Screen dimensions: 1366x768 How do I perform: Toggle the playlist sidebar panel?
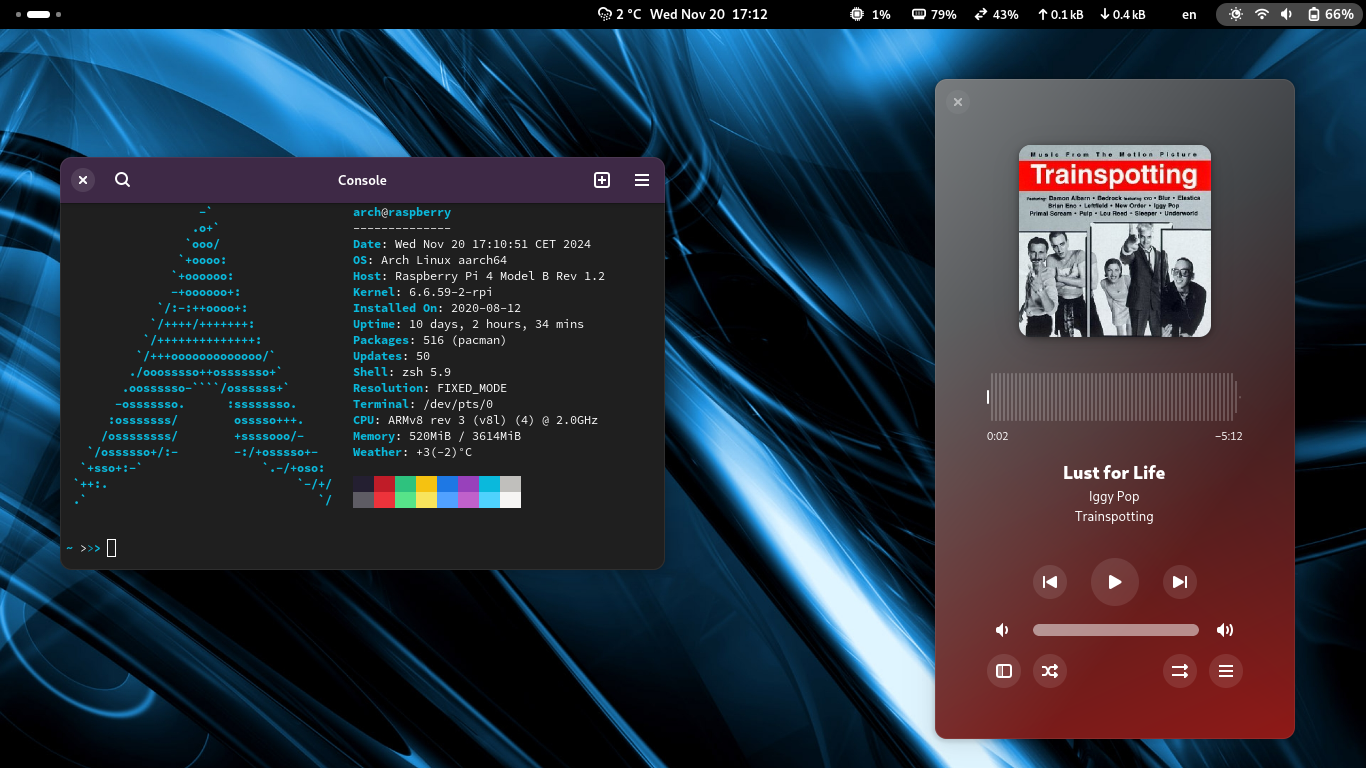click(x=1004, y=671)
